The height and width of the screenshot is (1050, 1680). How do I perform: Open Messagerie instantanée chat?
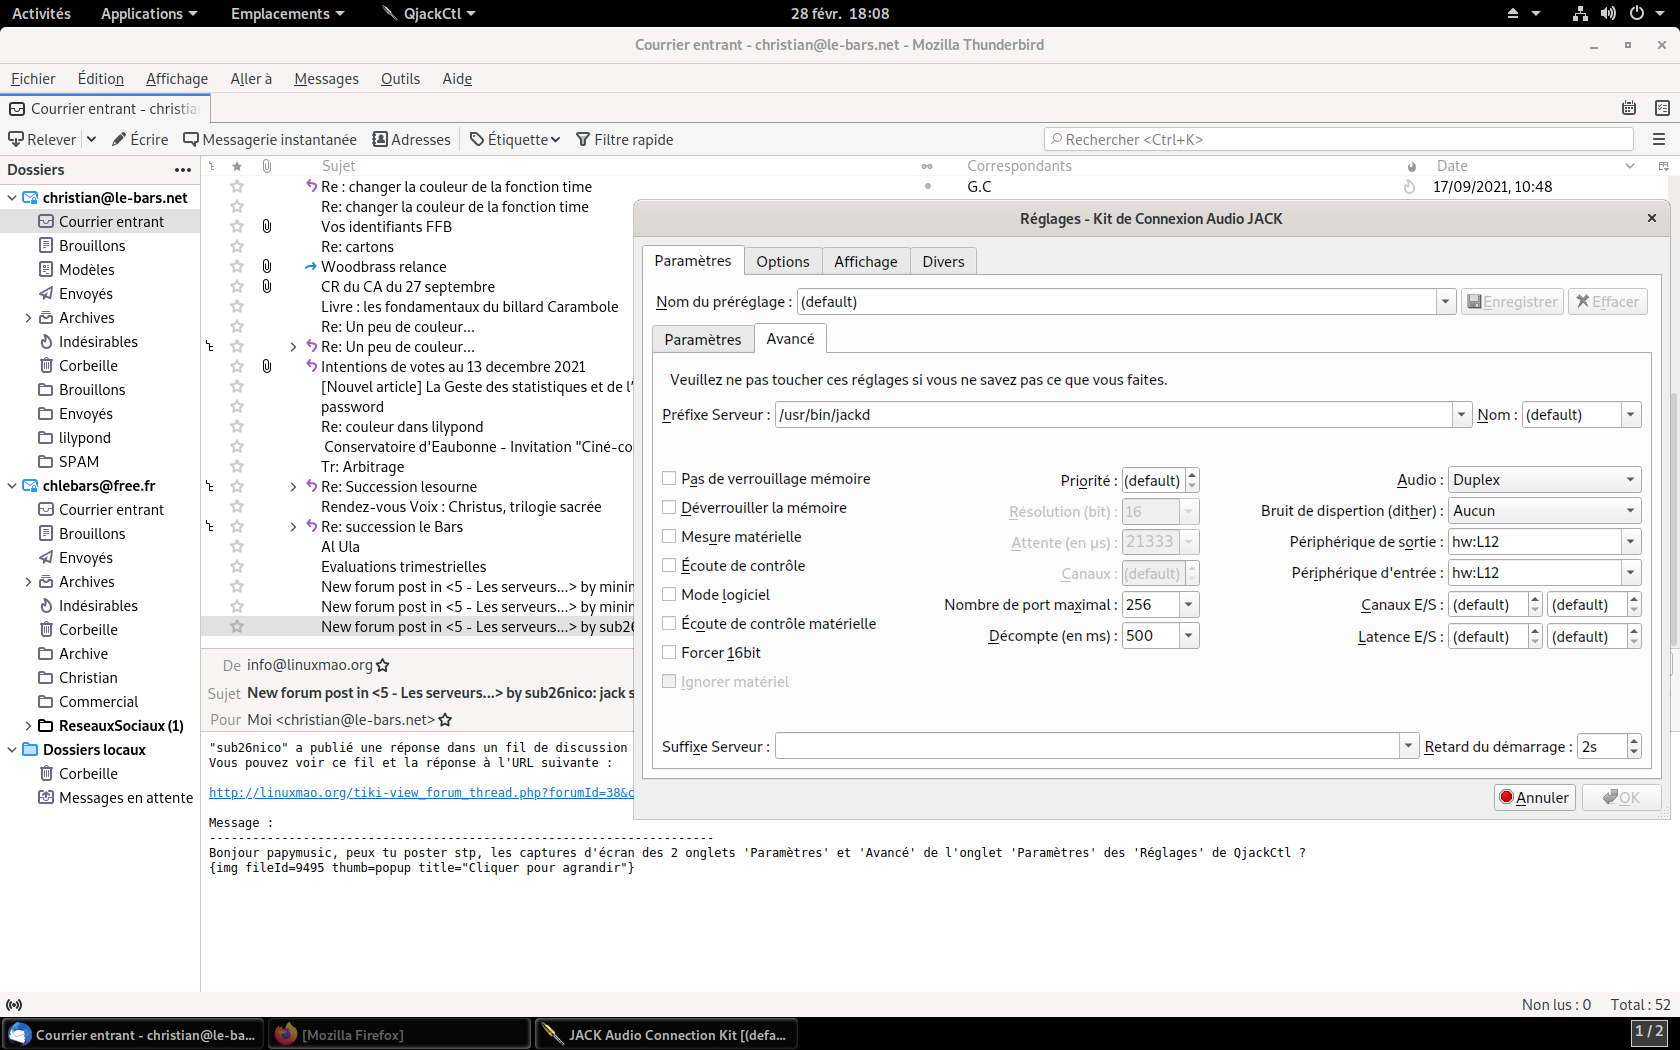point(270,139)
